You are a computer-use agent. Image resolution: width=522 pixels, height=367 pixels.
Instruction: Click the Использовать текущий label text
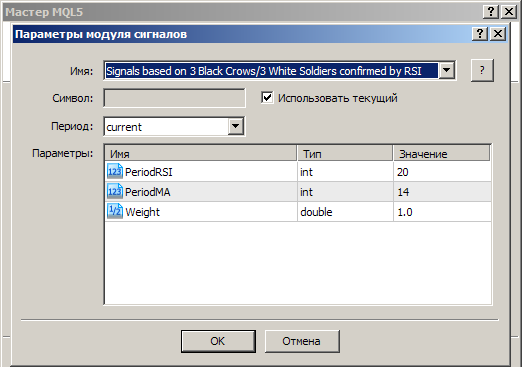pyautogui.click(x=338, y=98)
